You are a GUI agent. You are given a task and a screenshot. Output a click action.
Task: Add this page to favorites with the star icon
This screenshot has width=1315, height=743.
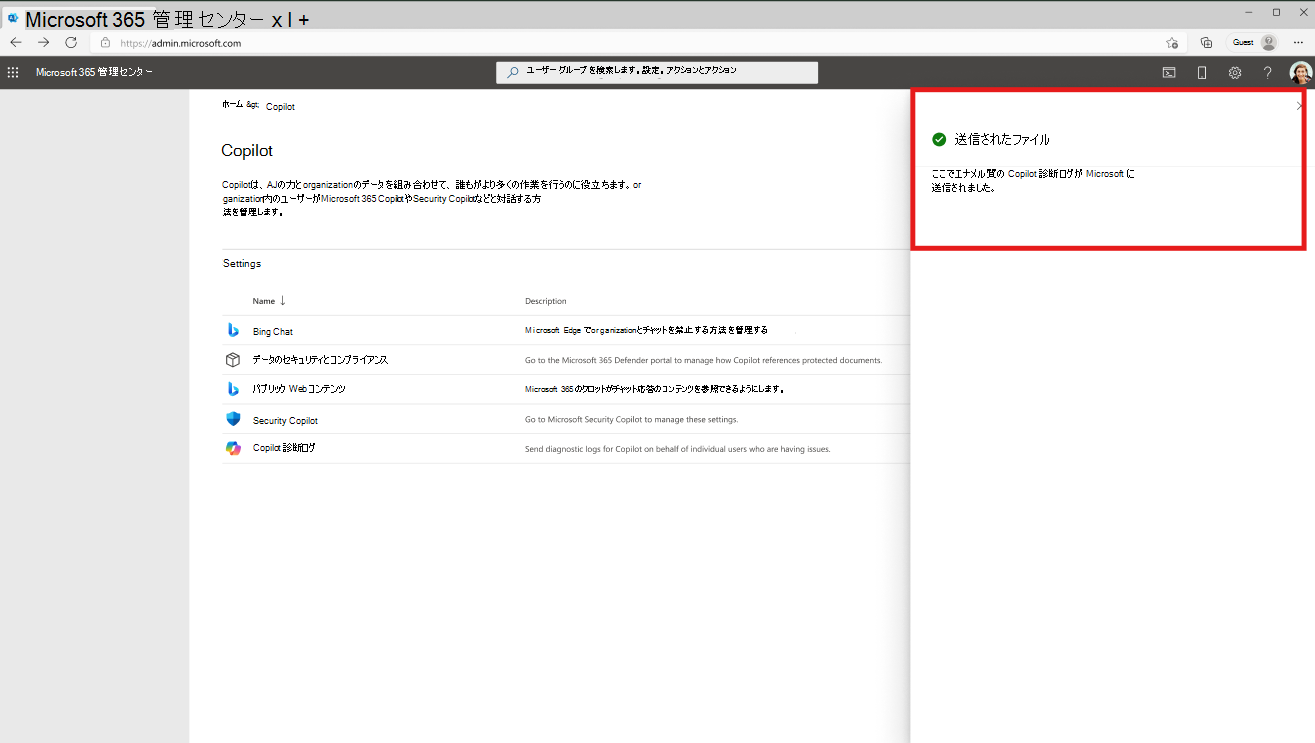click(x=1172, y=43)
